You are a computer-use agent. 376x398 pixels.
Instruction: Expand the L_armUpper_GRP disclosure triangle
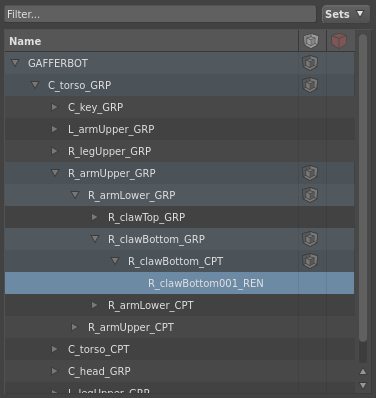coord(54,129)
